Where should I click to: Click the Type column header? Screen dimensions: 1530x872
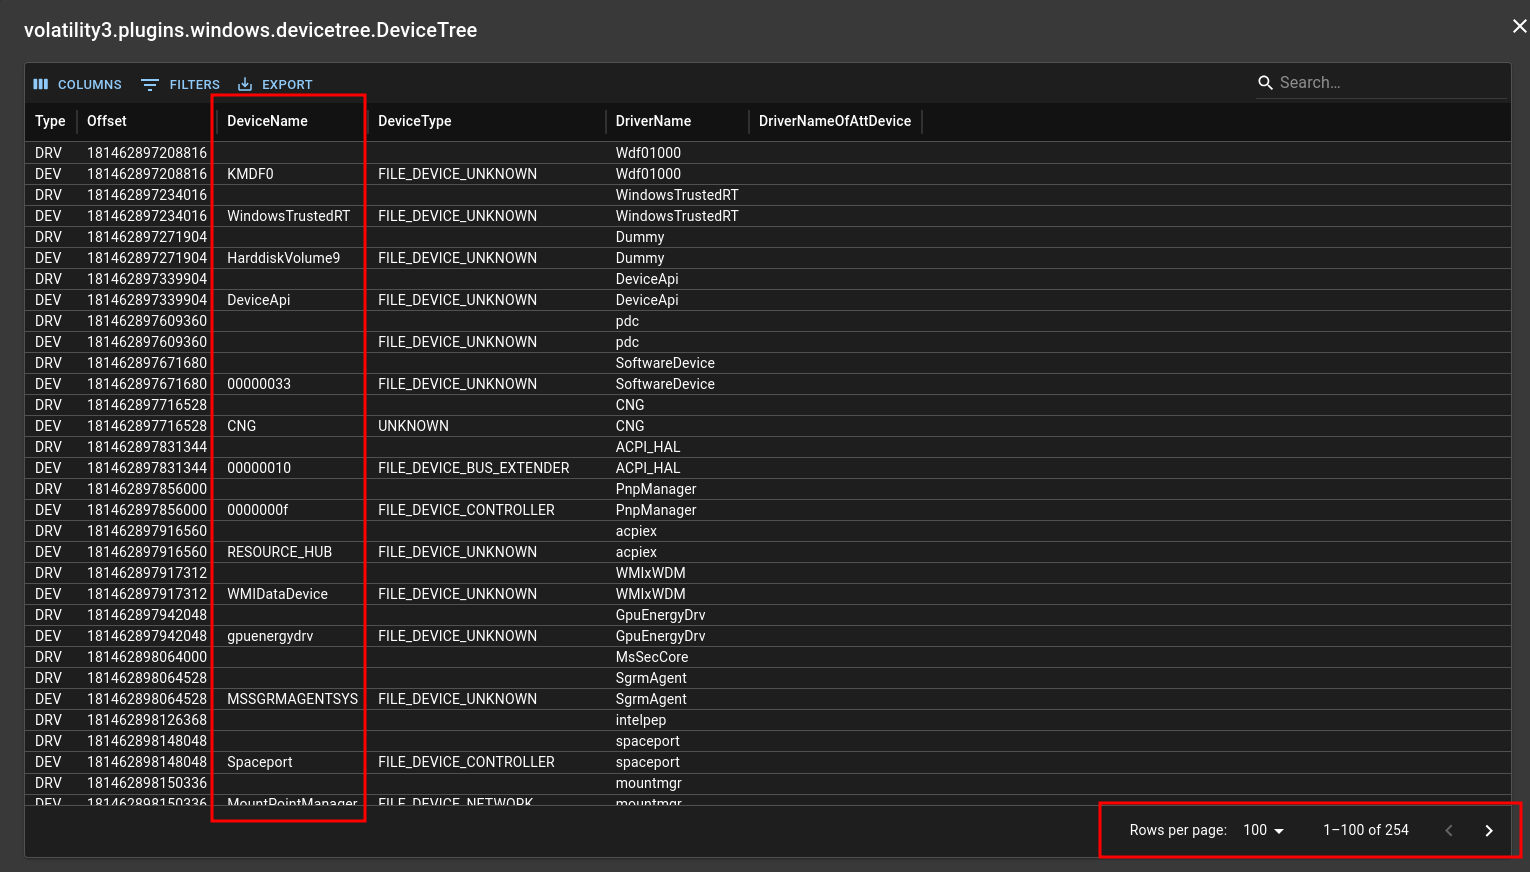(50, 121)
